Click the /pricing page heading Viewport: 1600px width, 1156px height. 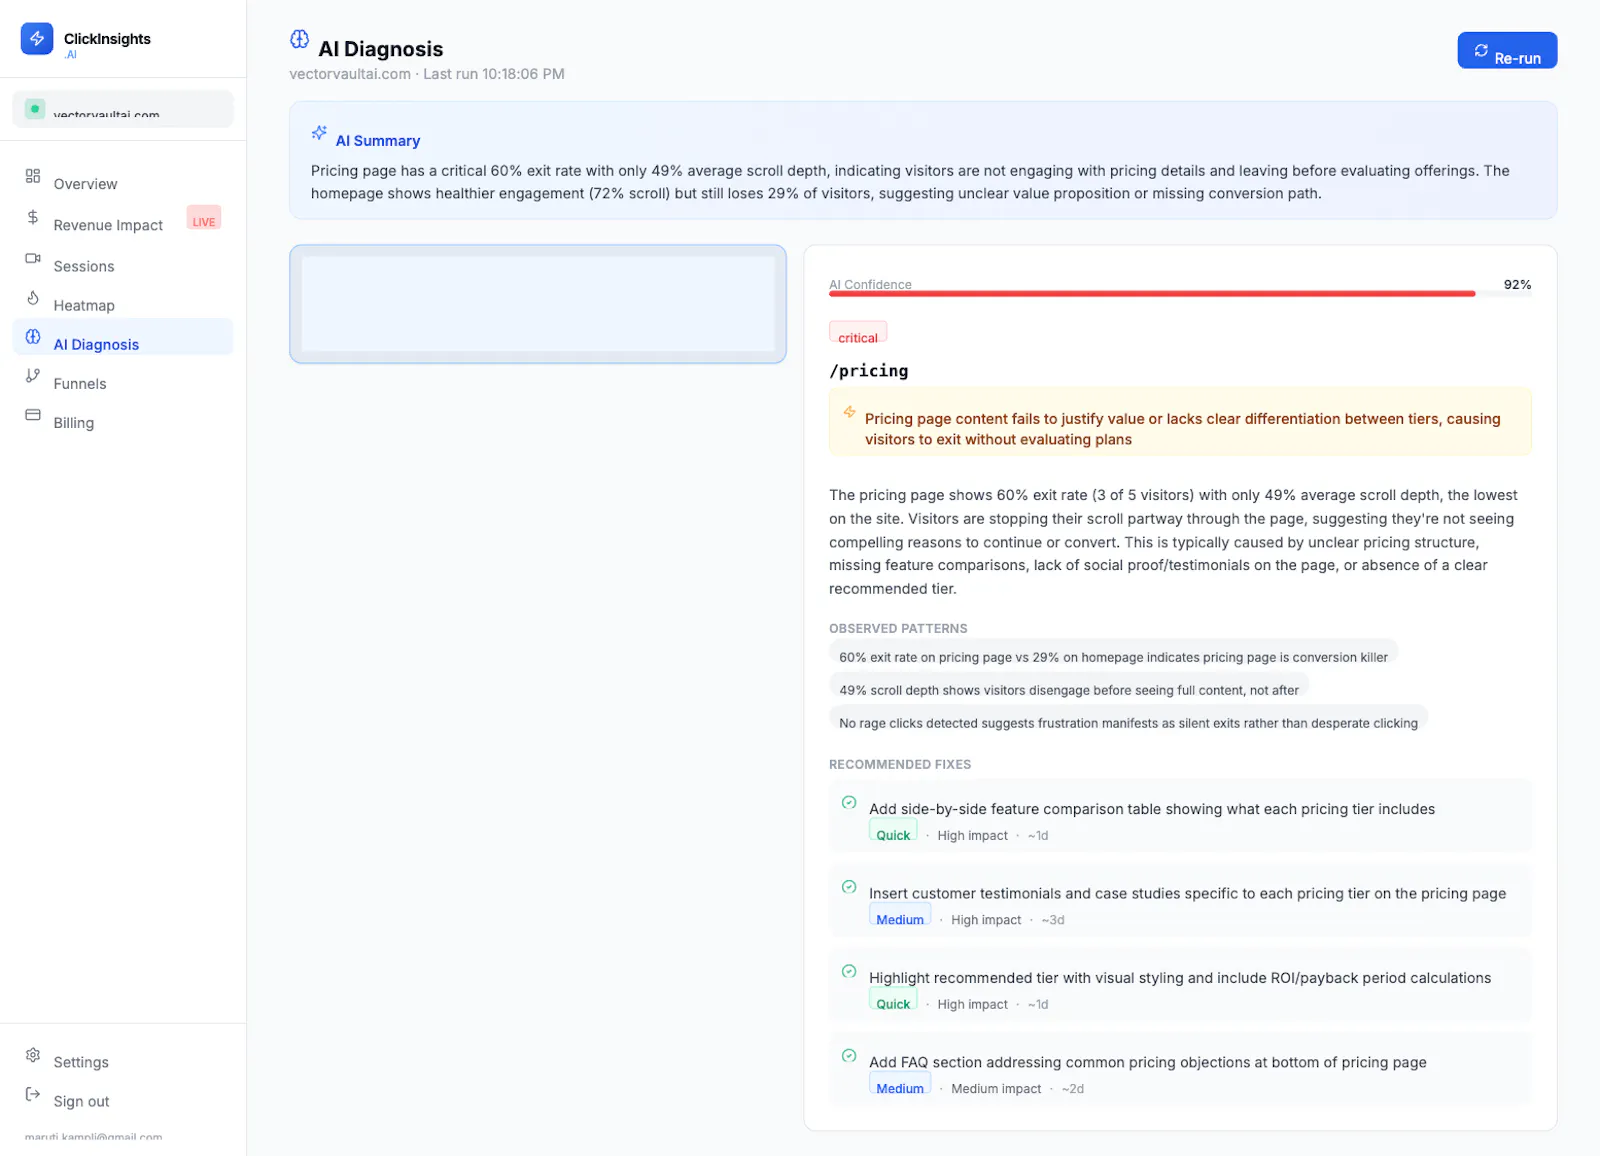(x=869, y=371)
